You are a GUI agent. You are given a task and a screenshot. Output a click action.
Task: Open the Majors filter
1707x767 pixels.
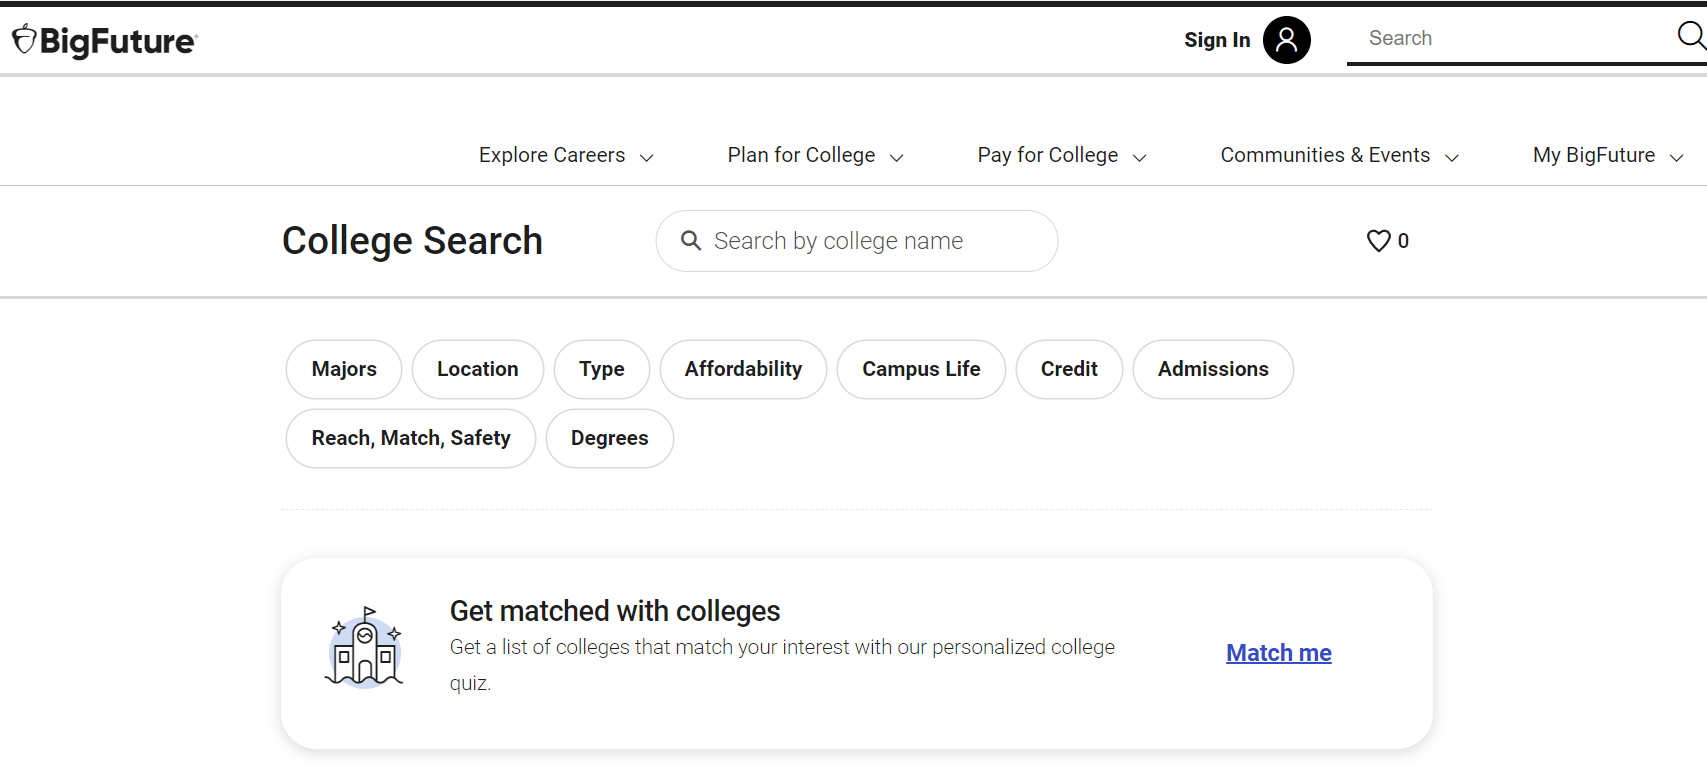[344, 369]
